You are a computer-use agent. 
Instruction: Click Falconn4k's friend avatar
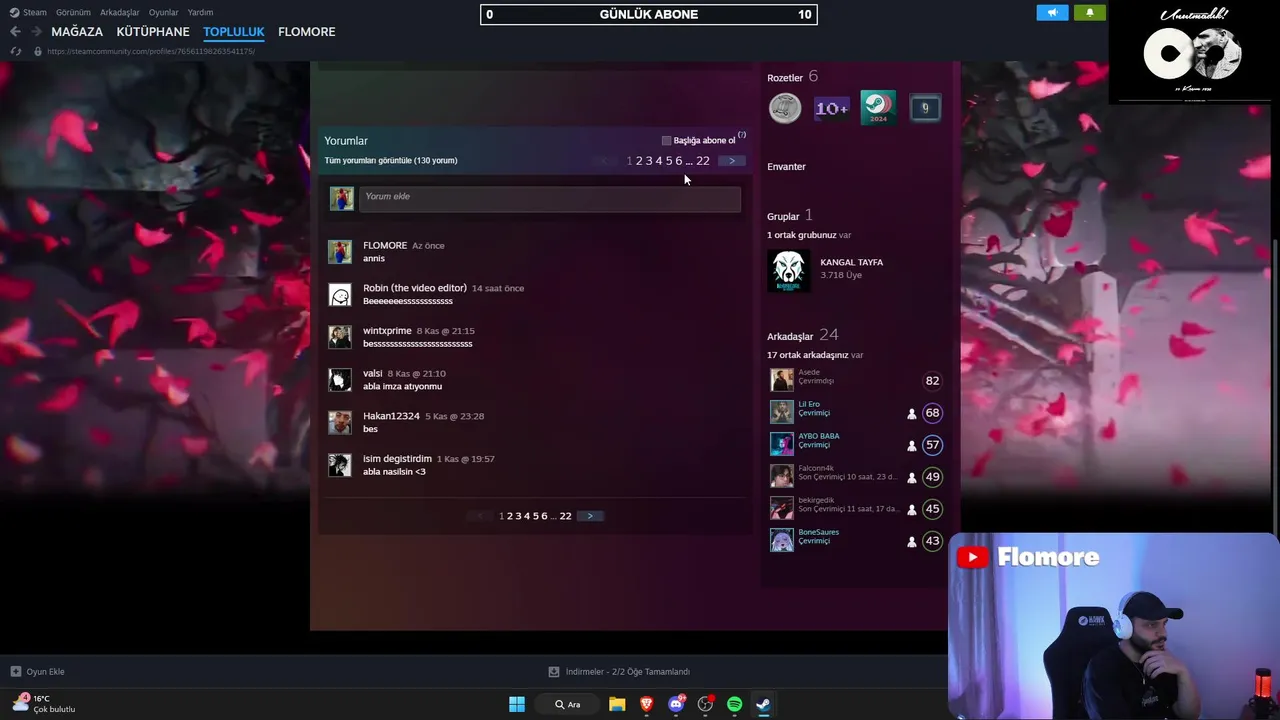(781, 476)
